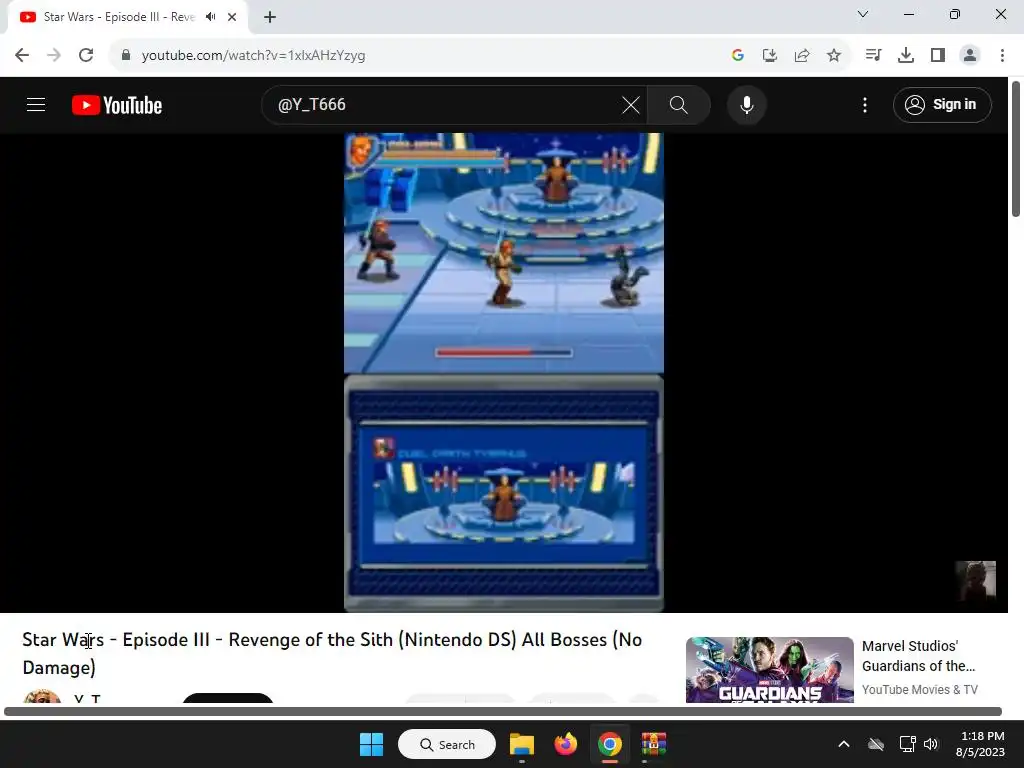Toggle the Chrome side panel
The height and width of the screenshot is (768, 1024).
coord(938,55)
